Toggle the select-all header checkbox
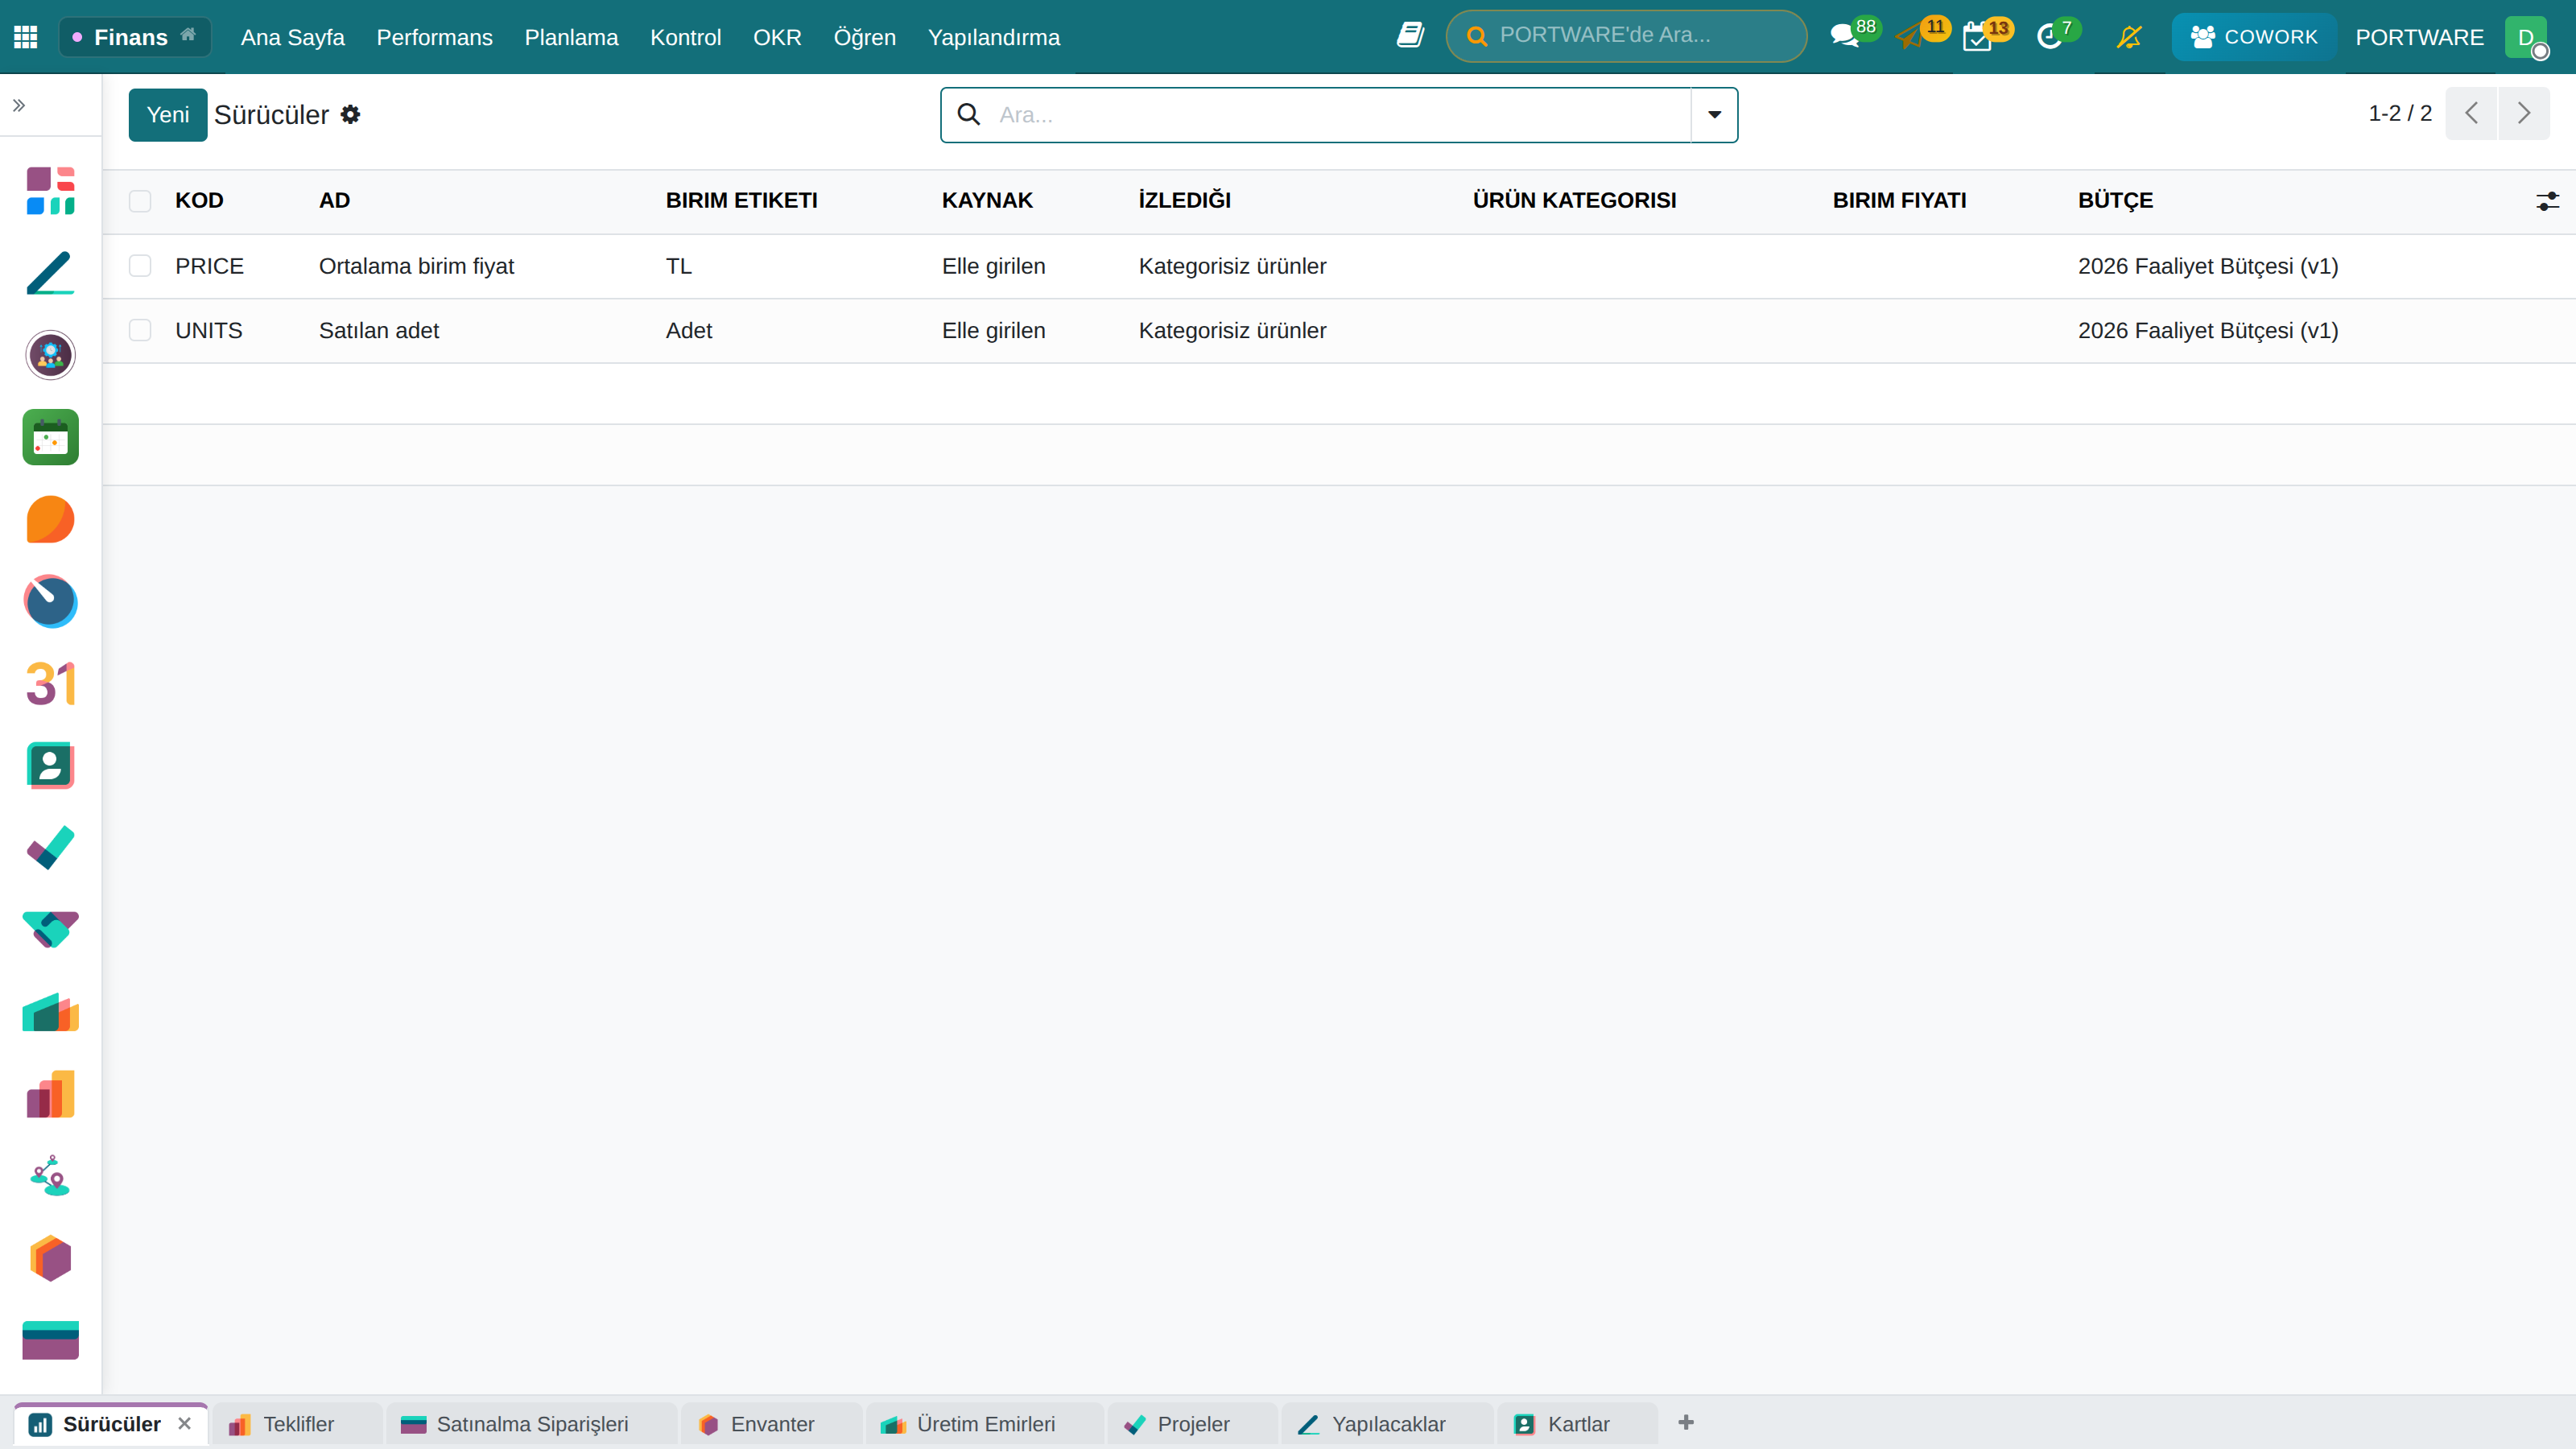Image resolution: width=2576 pixels, height=1449 pixels. pyautogui.click(x=140, y=201)
